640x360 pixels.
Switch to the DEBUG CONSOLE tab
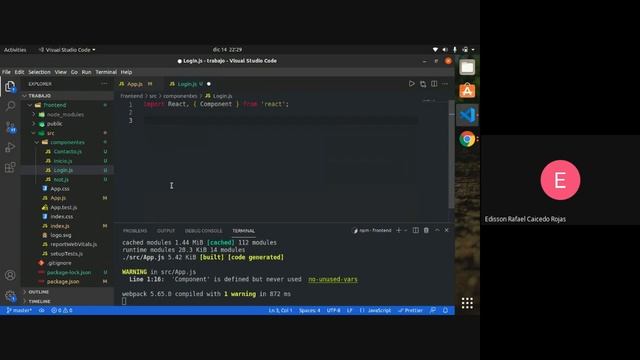(x=203, y=231)
